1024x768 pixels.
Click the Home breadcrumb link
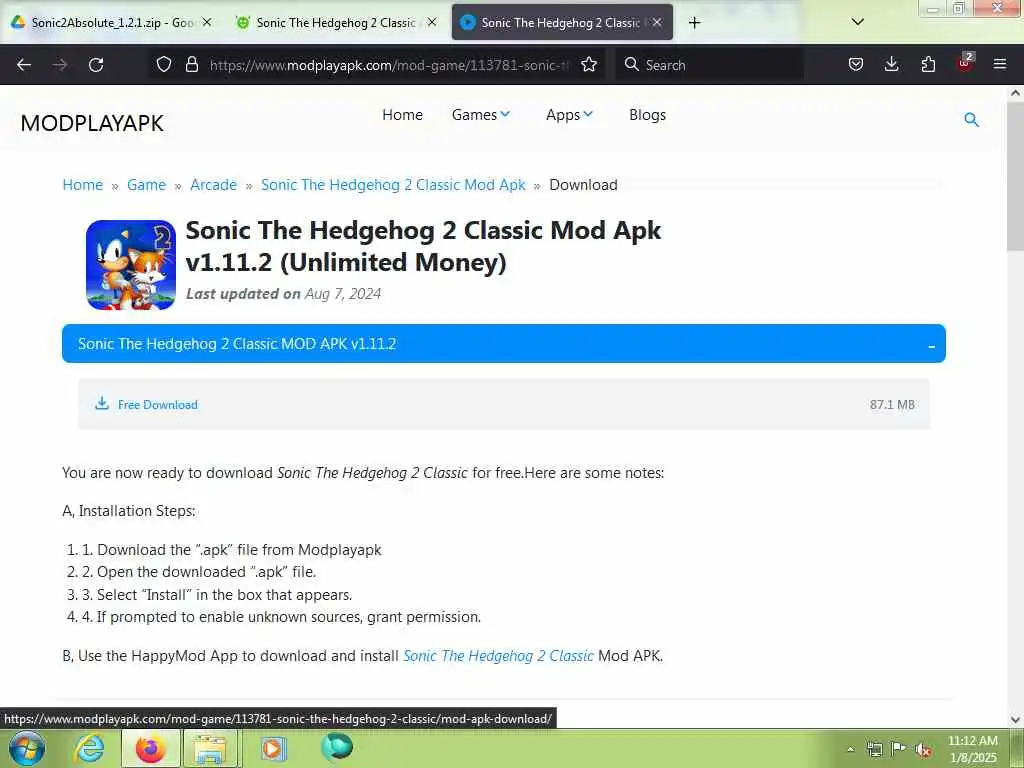(83, 185)
